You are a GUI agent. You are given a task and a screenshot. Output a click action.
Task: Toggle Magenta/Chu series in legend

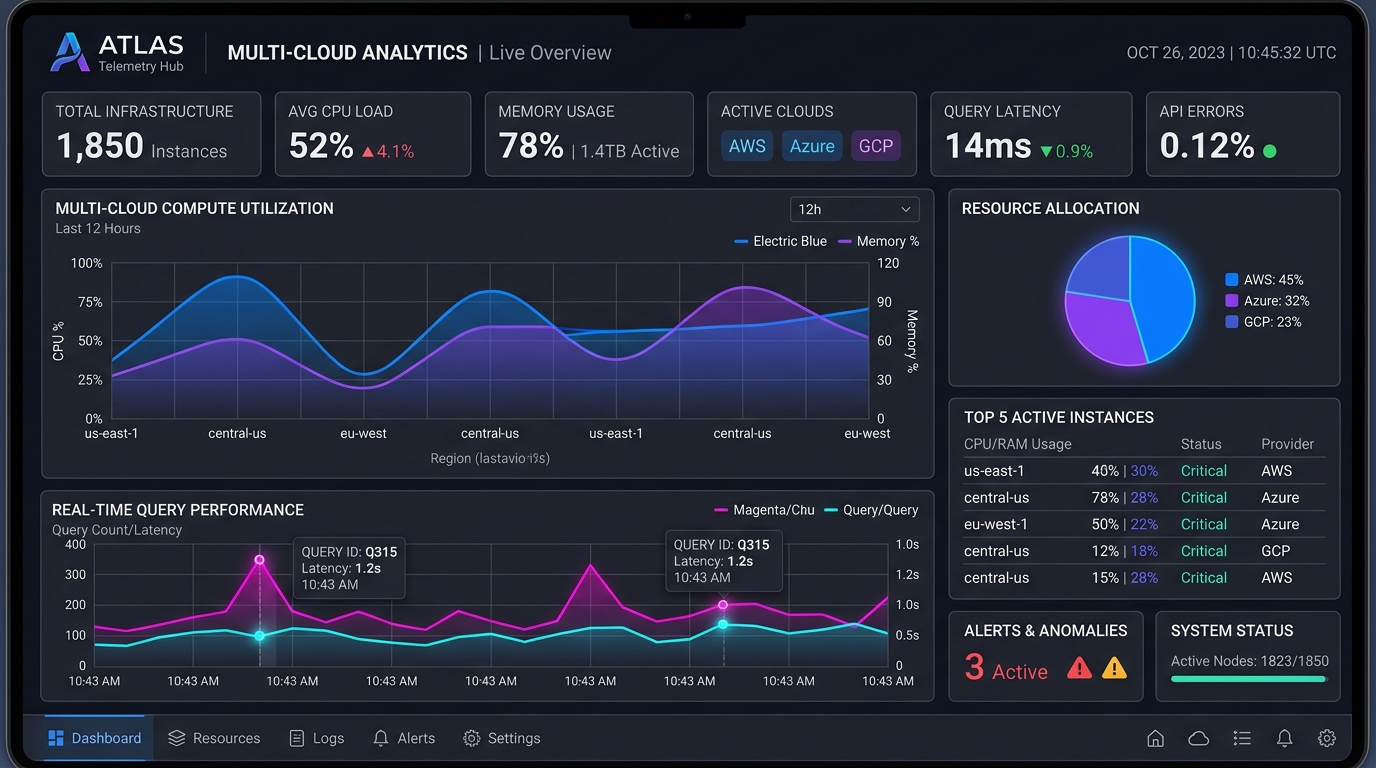click(764, 510)
